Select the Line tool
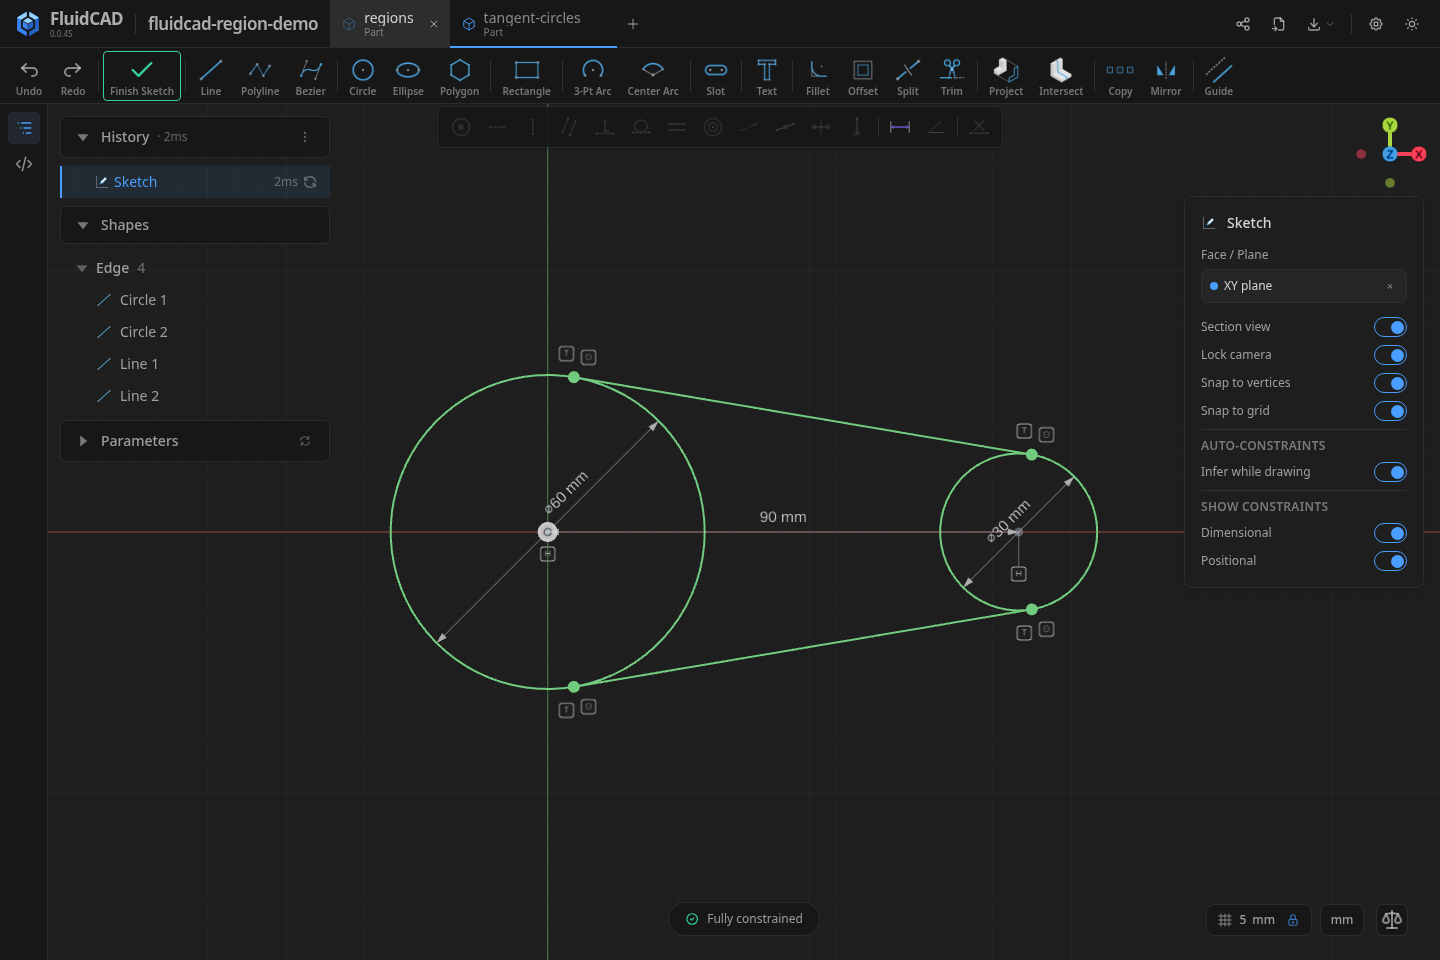This screenshot has height=960, width=1440. tap(211, 77)
